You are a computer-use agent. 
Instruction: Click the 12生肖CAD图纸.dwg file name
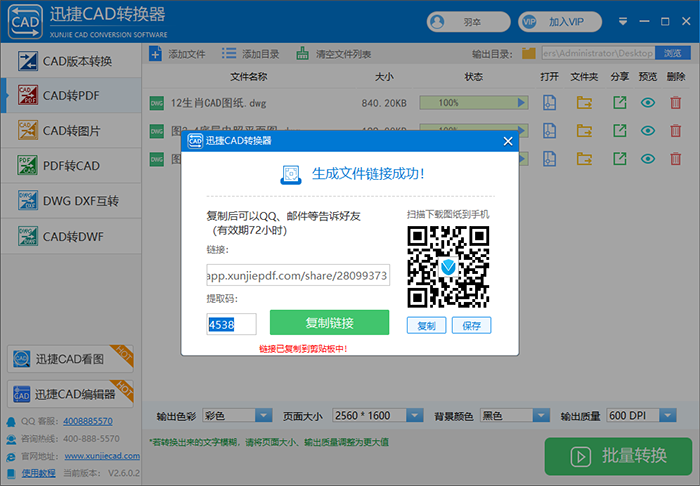[x=218, y=103]
